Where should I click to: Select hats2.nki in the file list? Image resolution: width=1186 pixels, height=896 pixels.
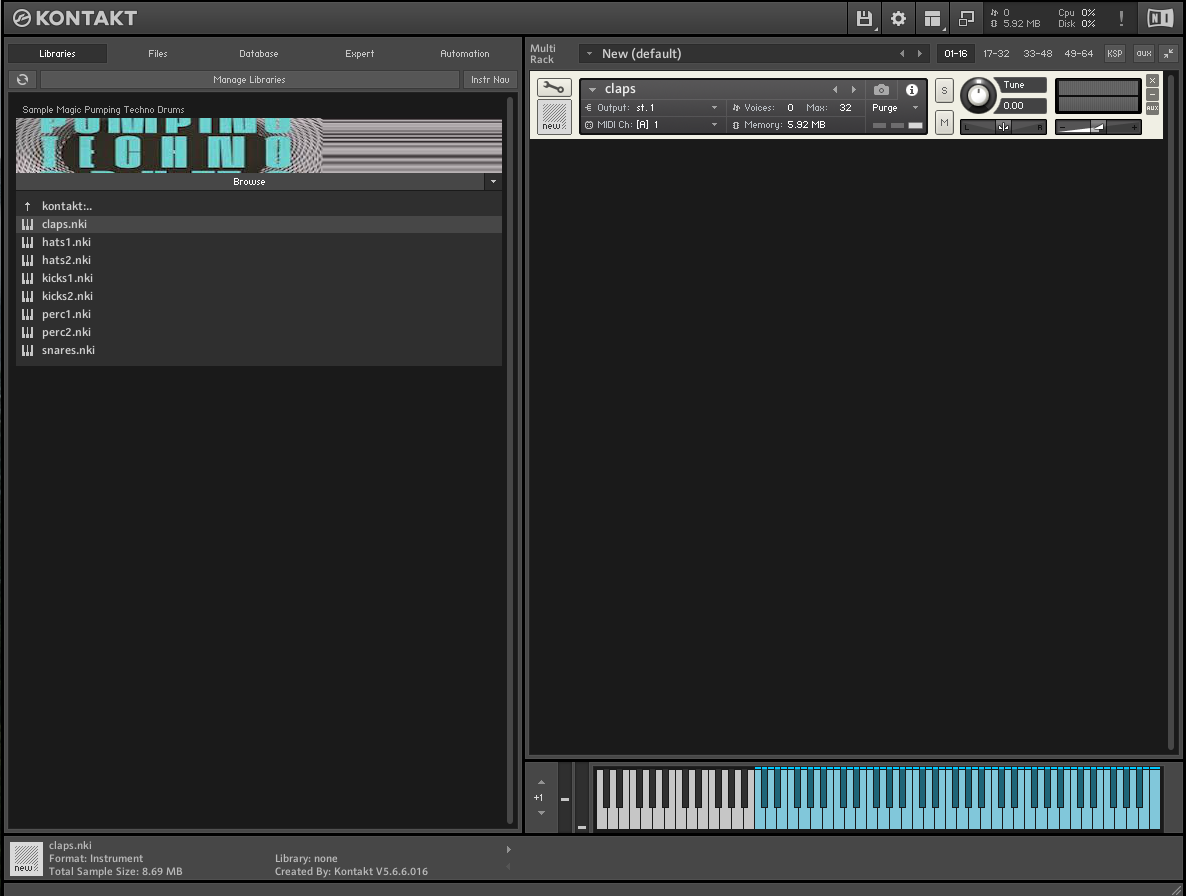click(259, 260)
